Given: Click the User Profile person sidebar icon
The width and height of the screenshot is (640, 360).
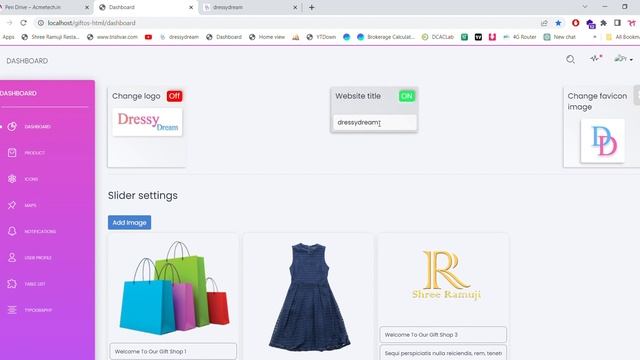Looking at the screenshot, I should pos(12,258).
